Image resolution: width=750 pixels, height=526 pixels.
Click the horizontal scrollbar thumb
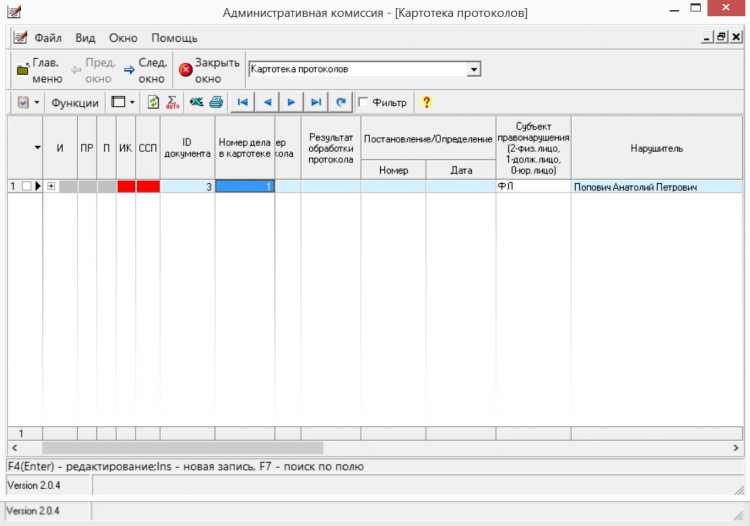pos(183,448)
